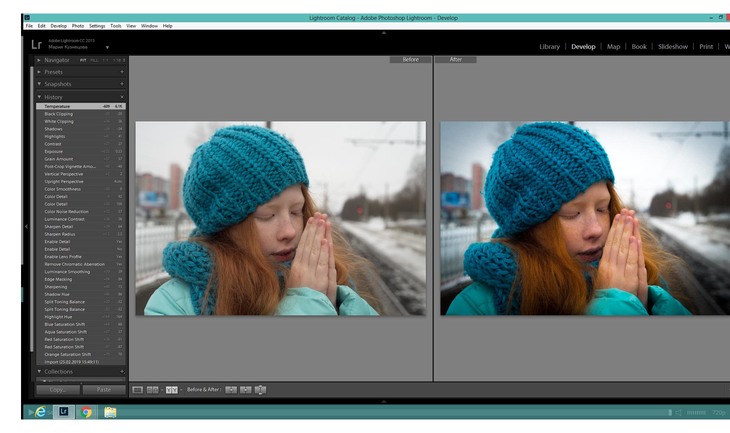Open the Help menu

168,26
